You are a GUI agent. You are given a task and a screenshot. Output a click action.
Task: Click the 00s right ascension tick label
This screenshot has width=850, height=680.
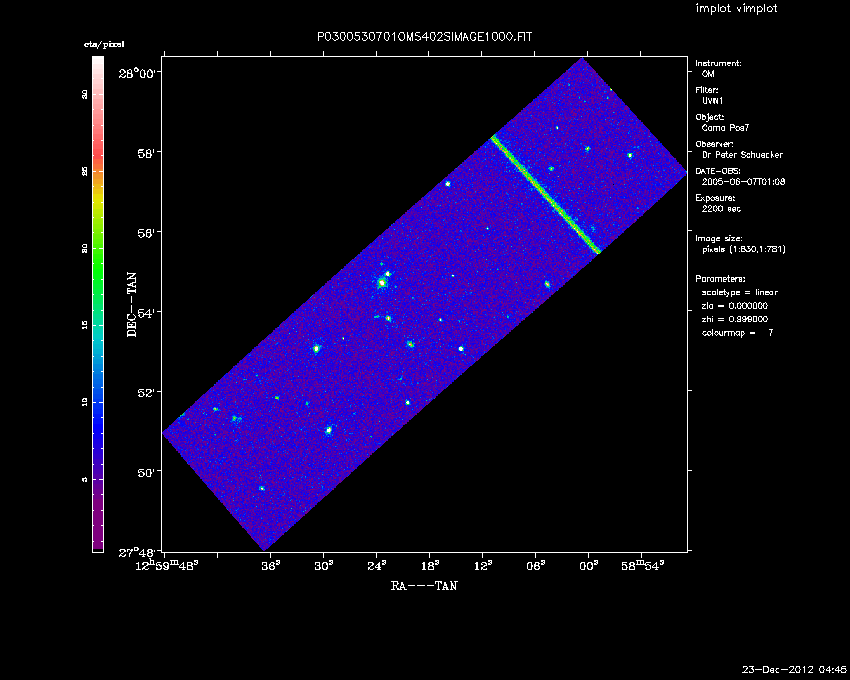click(x=589, y=566)
